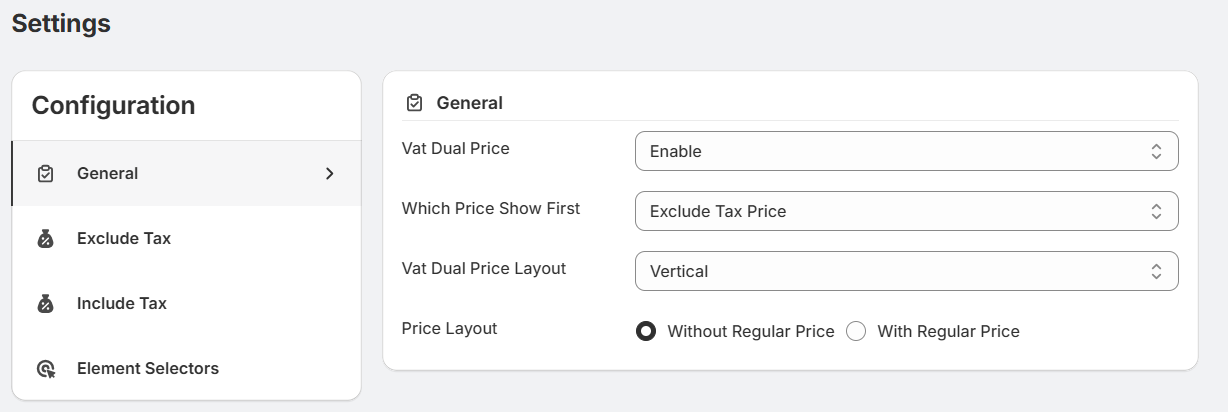Click the arrows on the Enable select box
The height and width of the screenshot is (412, 1228).
[1156, 152]
